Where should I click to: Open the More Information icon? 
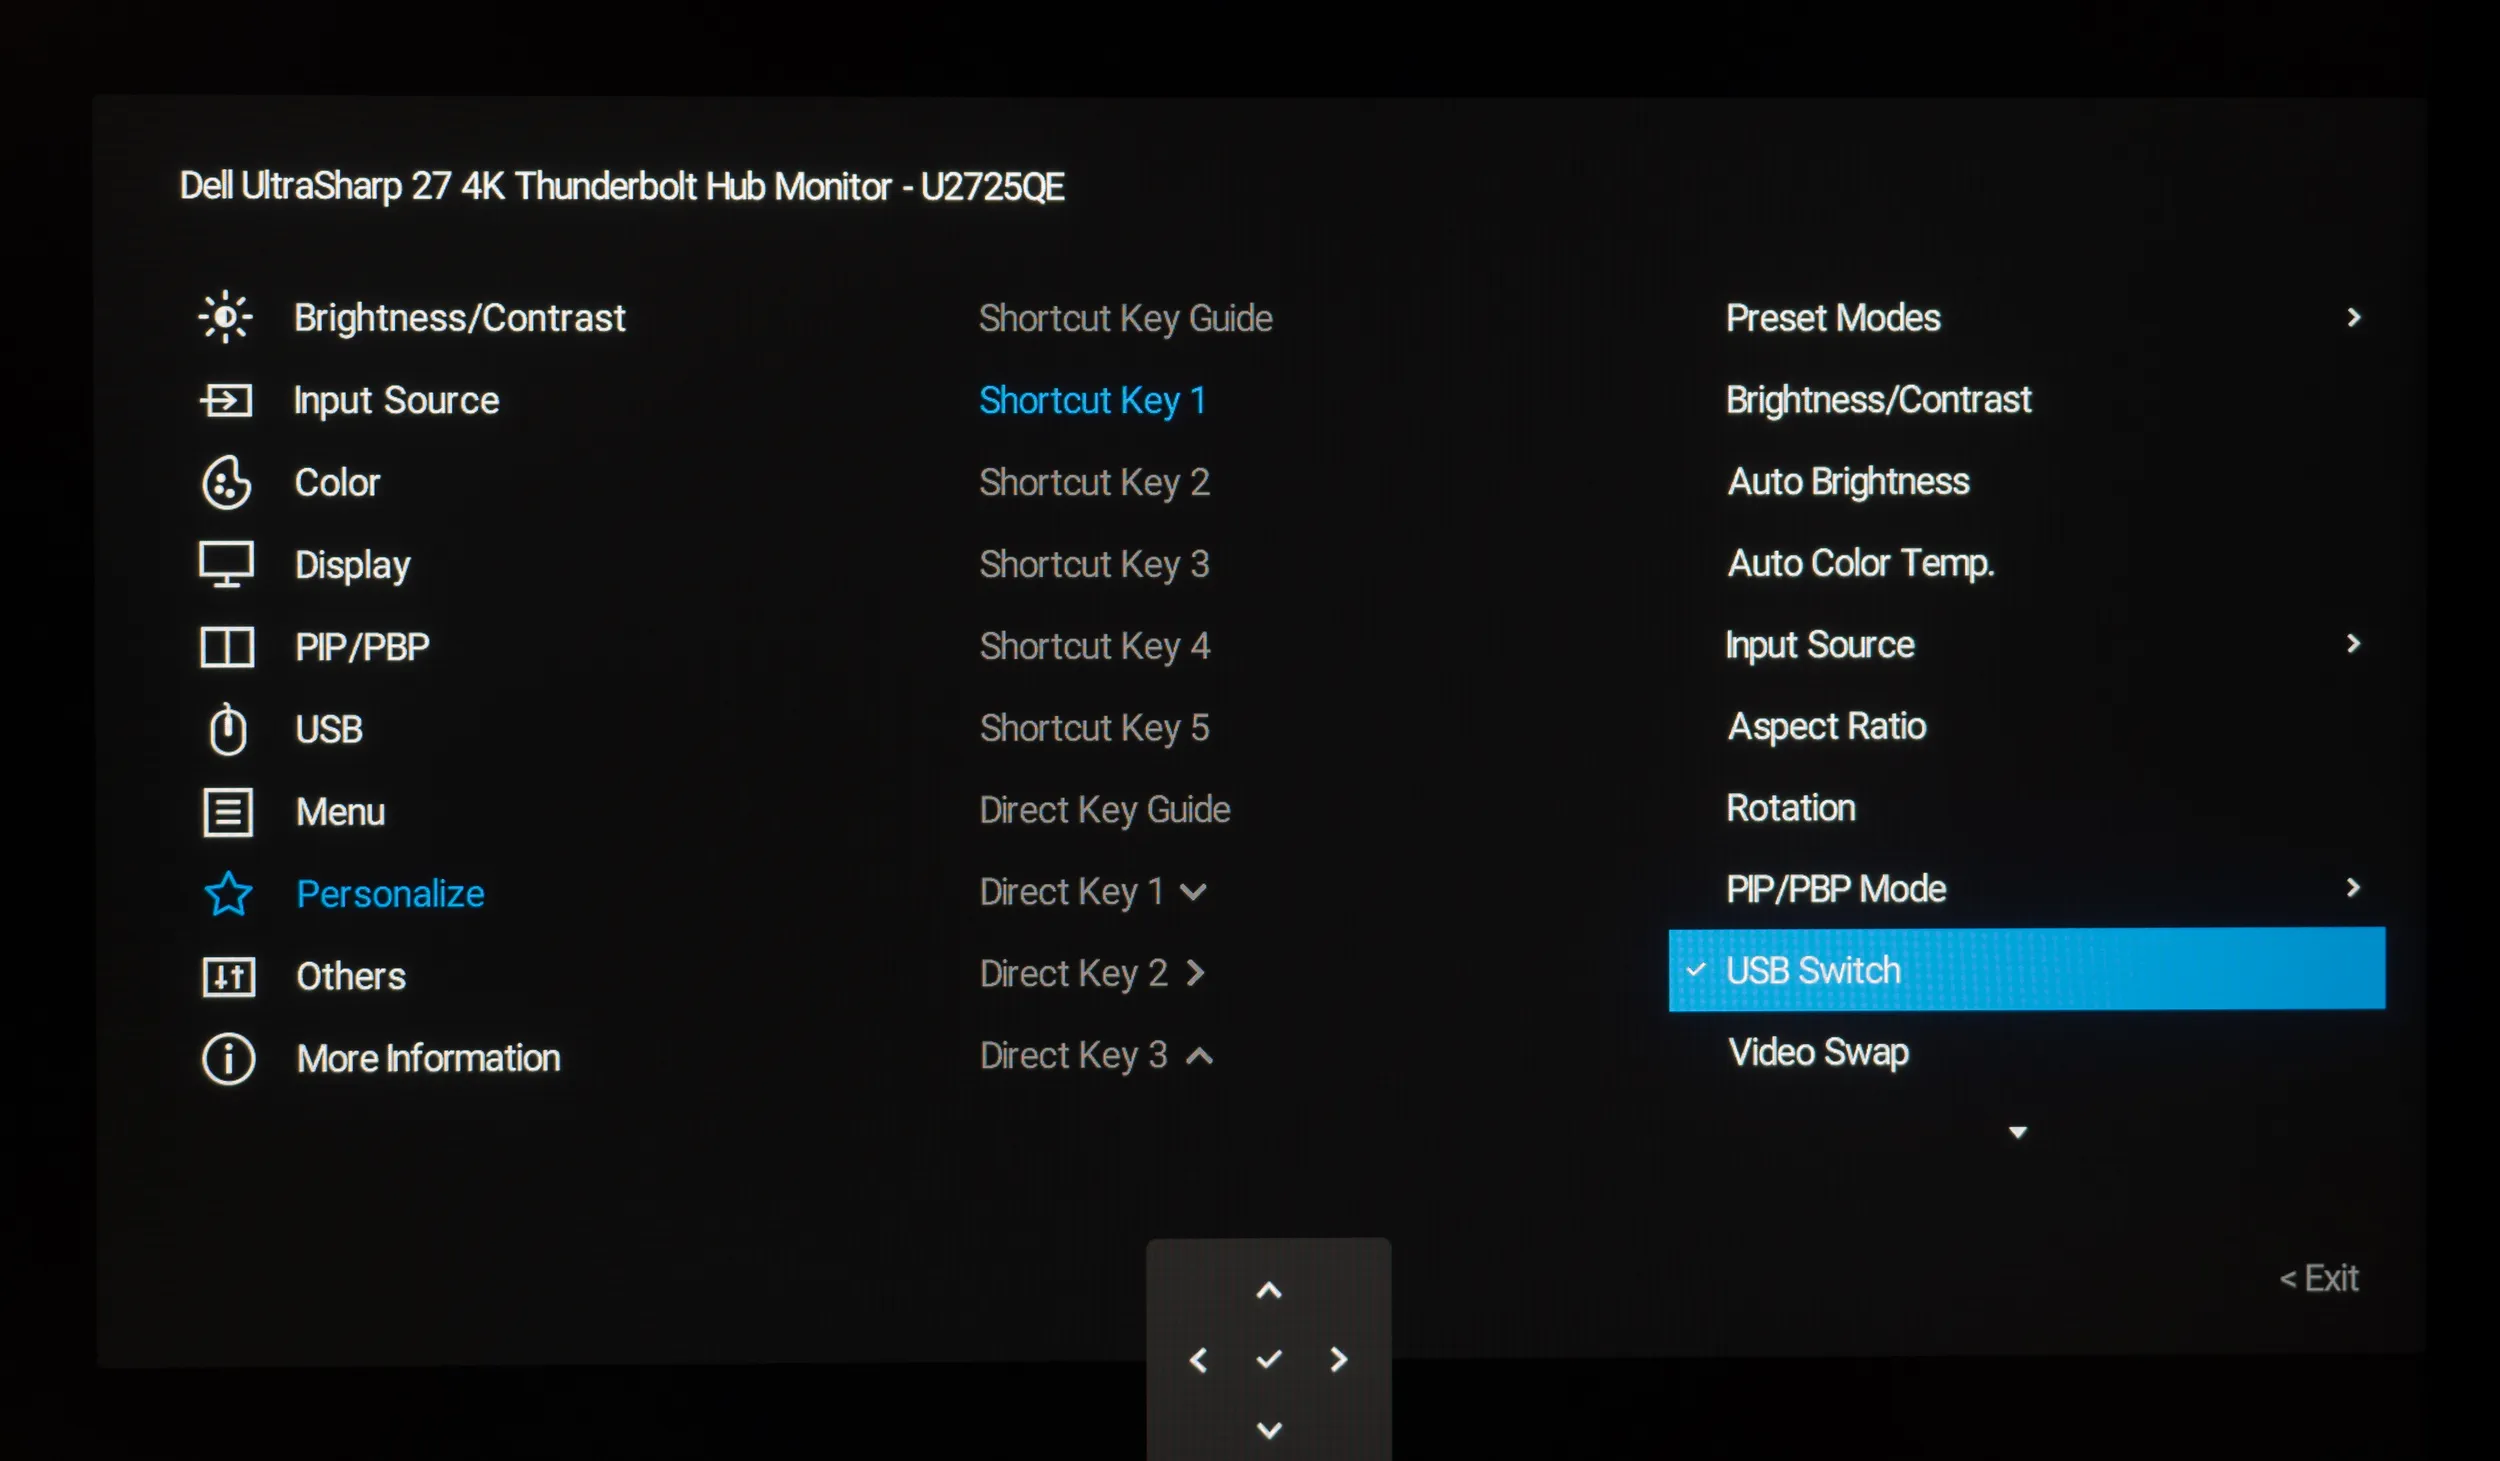click(x=228, y=1058)
